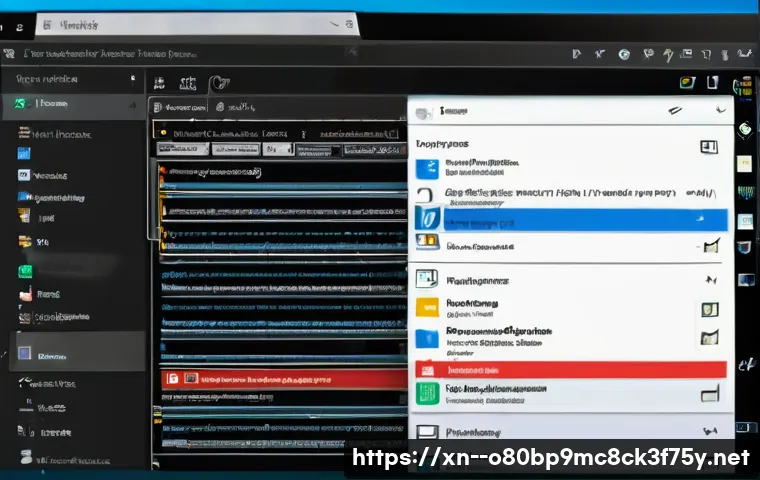Expand the second section heading arrow in the white panel

[711, 280]
